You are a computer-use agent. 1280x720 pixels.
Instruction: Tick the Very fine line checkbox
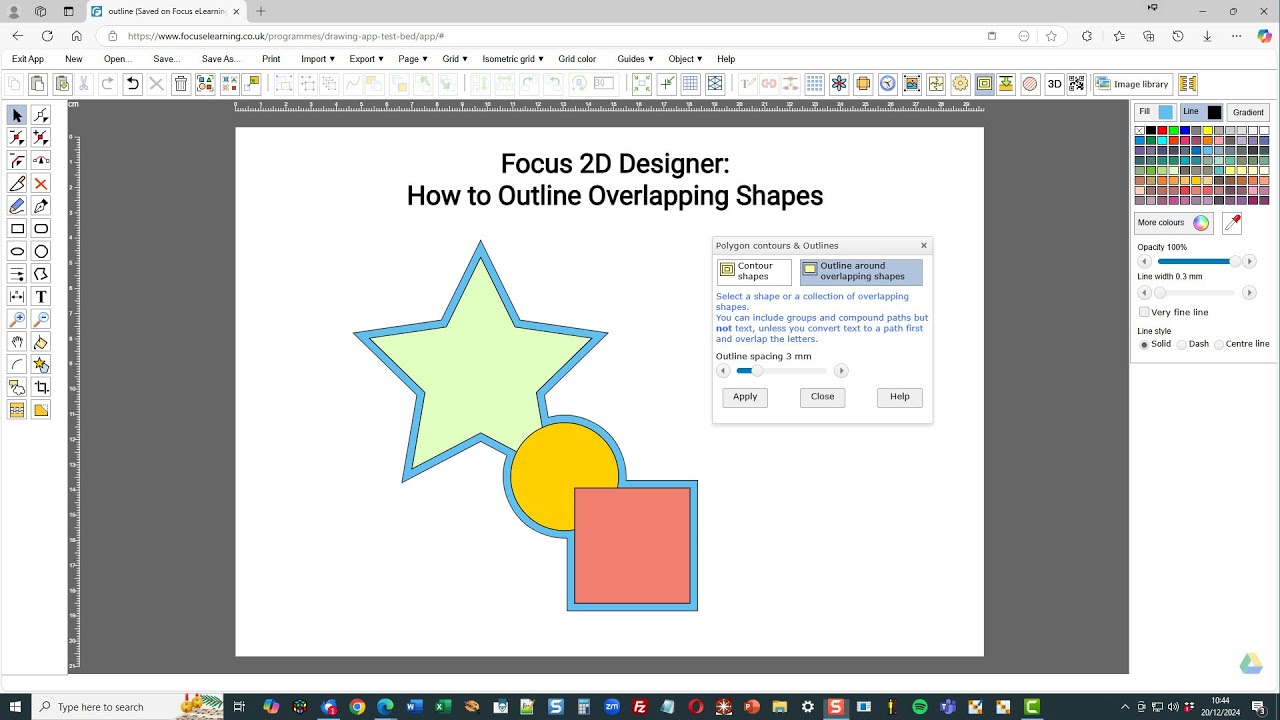click(x=1144, y=312)
